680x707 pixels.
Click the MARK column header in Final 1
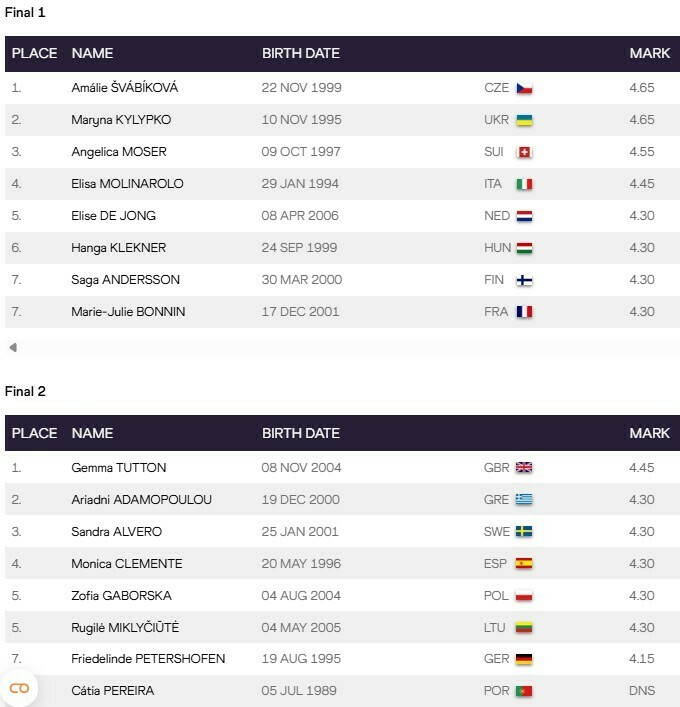click(649, 54)
